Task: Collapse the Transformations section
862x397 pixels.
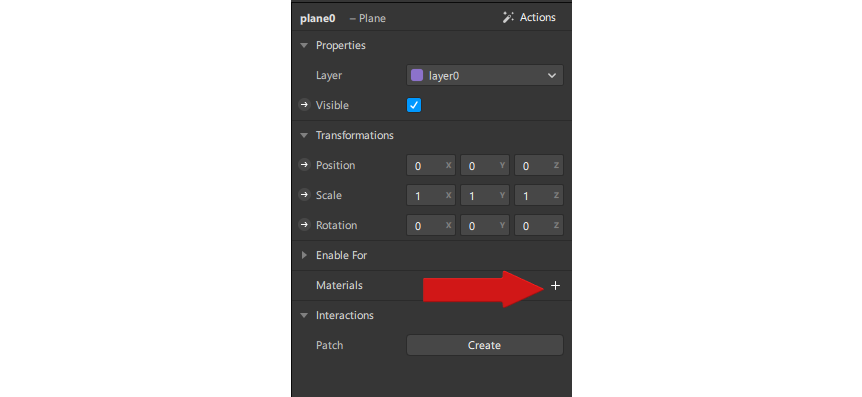Action: pos(304,135)
